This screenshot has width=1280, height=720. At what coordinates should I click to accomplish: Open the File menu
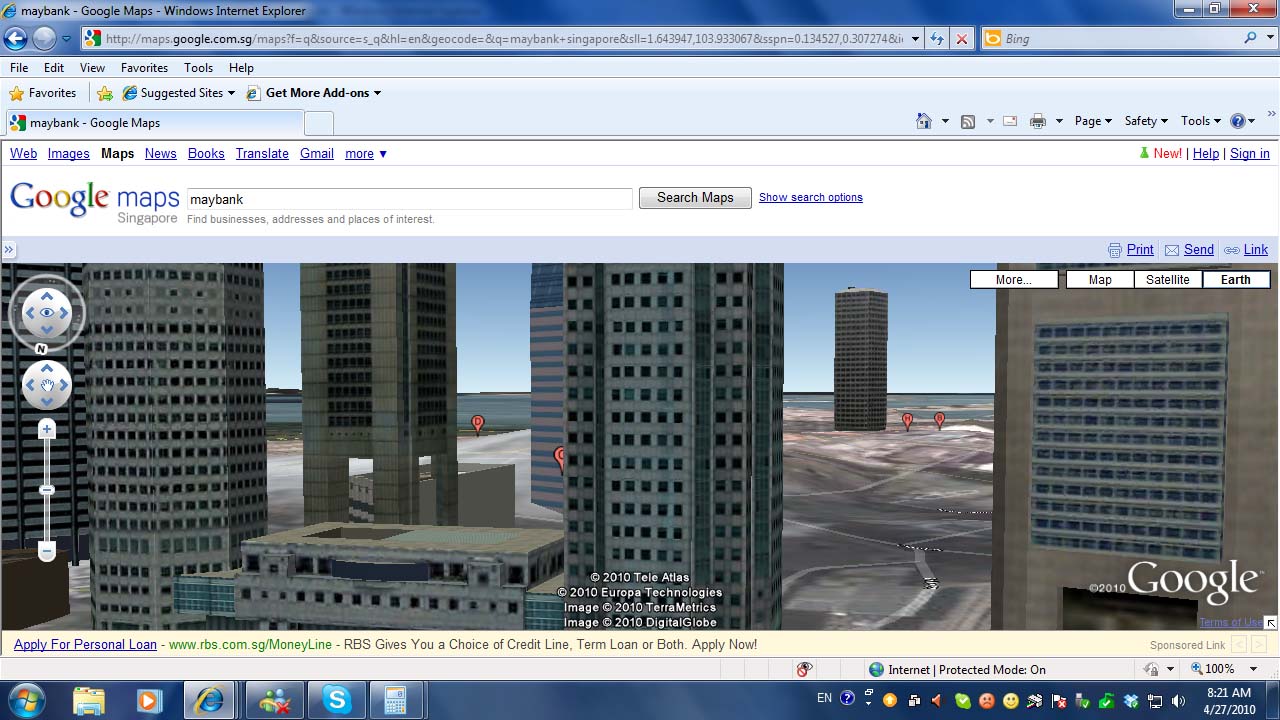pos(19,67)
